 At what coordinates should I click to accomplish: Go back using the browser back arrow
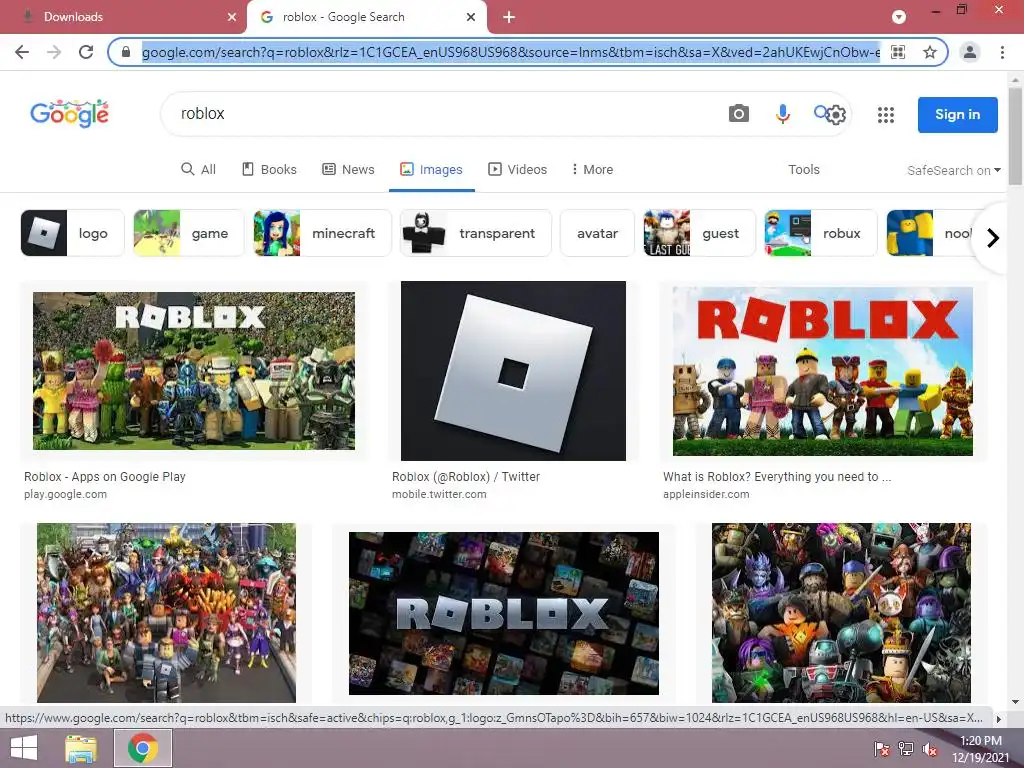click(x=22, y=52)
